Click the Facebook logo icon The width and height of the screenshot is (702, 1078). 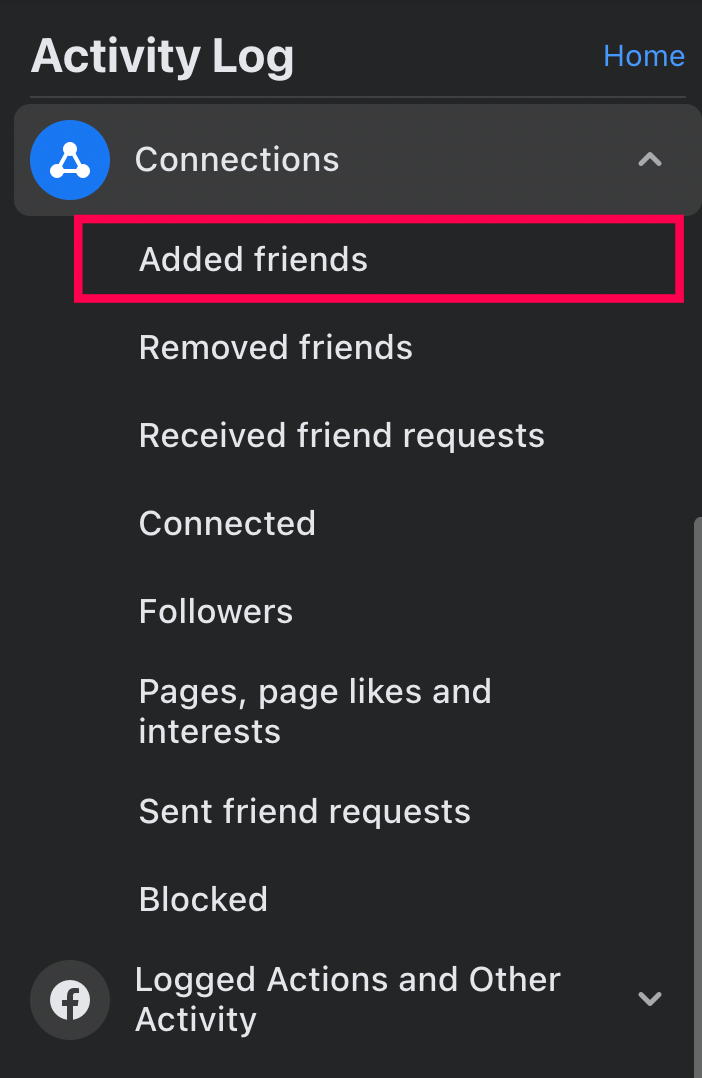click(x=69, y=1000)
